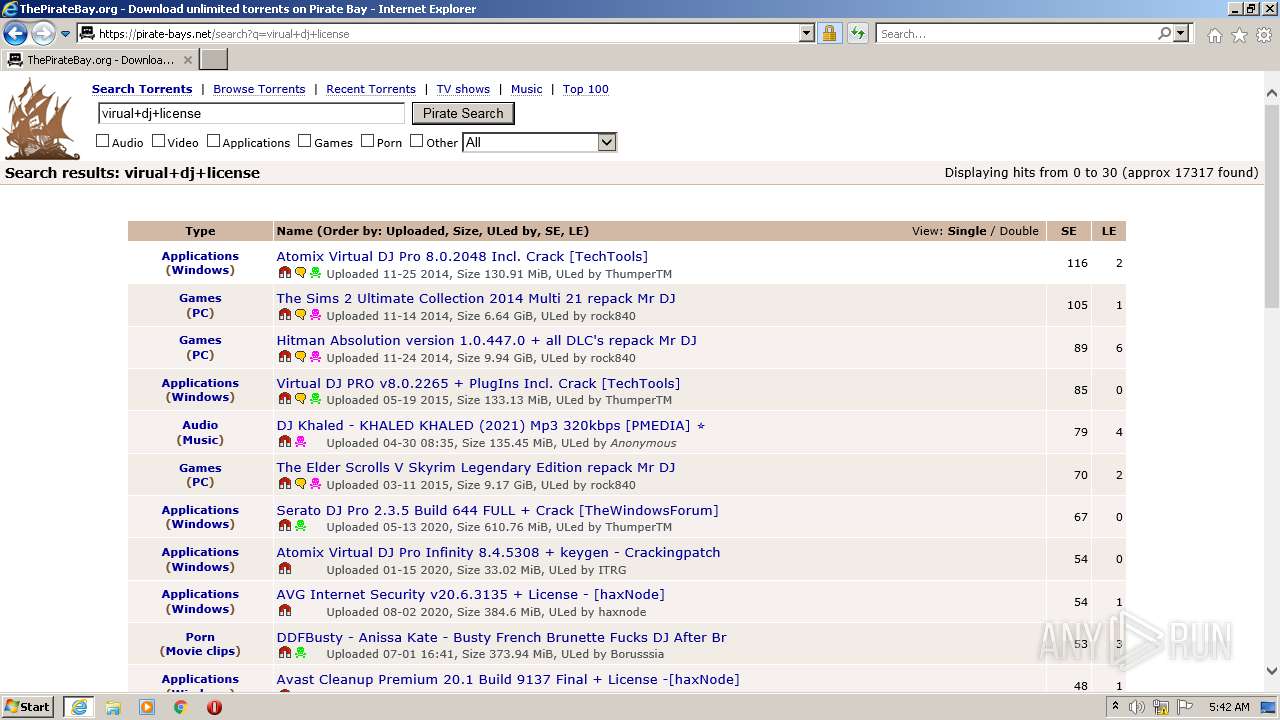Viewport: 1280px width, 720px height.
Task: Expand the search provider dropdown arrow
Action: pos(1181,33)
